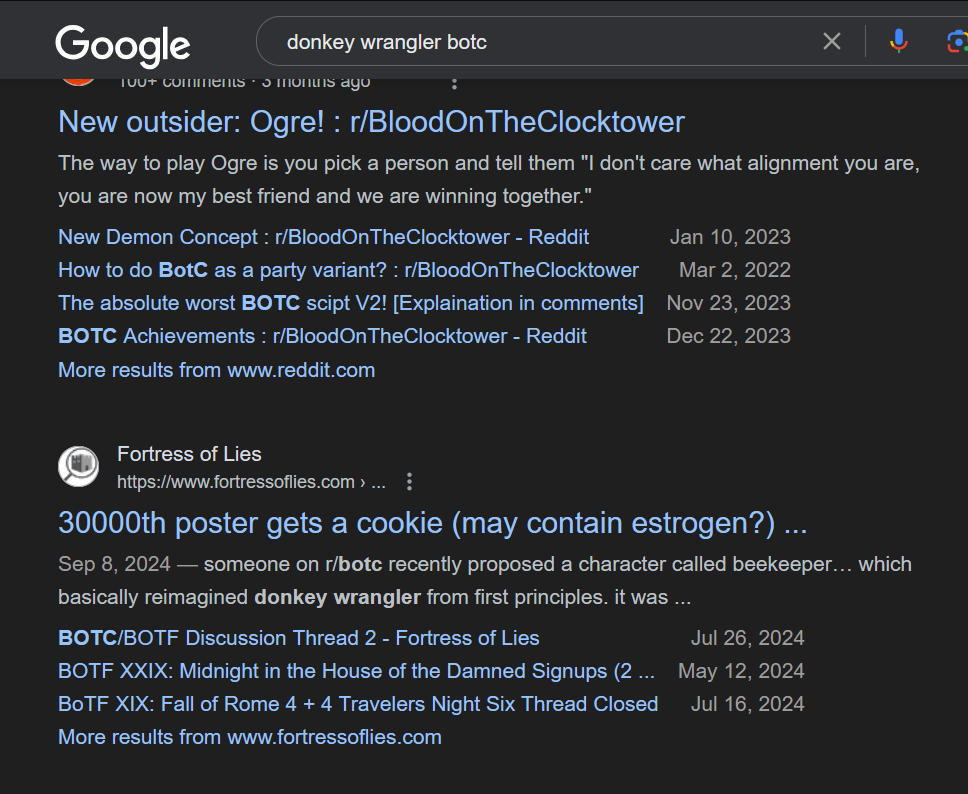Click the Fortress of Lies favicon
This screenshot has width=968, height=794.
(x=78, y=466)
